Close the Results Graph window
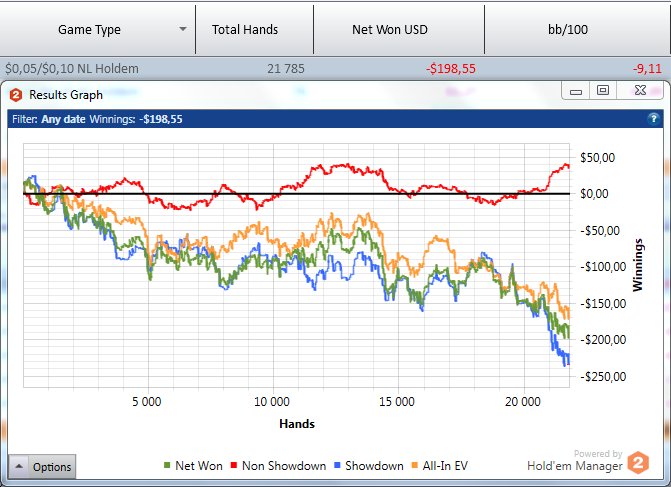 tap(640, 91)
